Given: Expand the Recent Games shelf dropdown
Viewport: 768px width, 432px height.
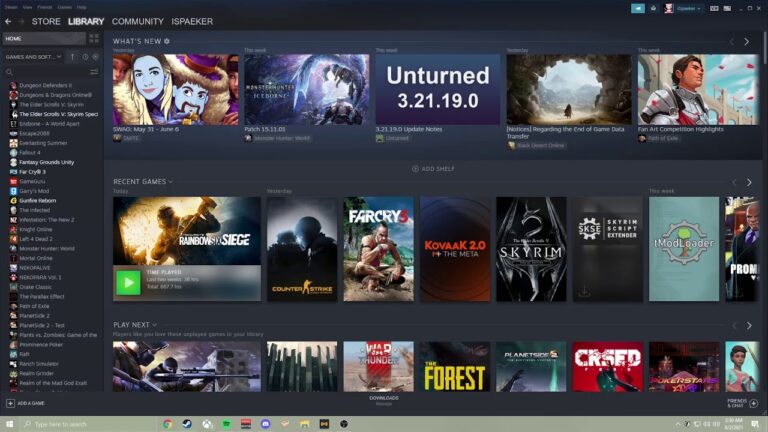Looking at the screenshot, I should click(170, 182).
